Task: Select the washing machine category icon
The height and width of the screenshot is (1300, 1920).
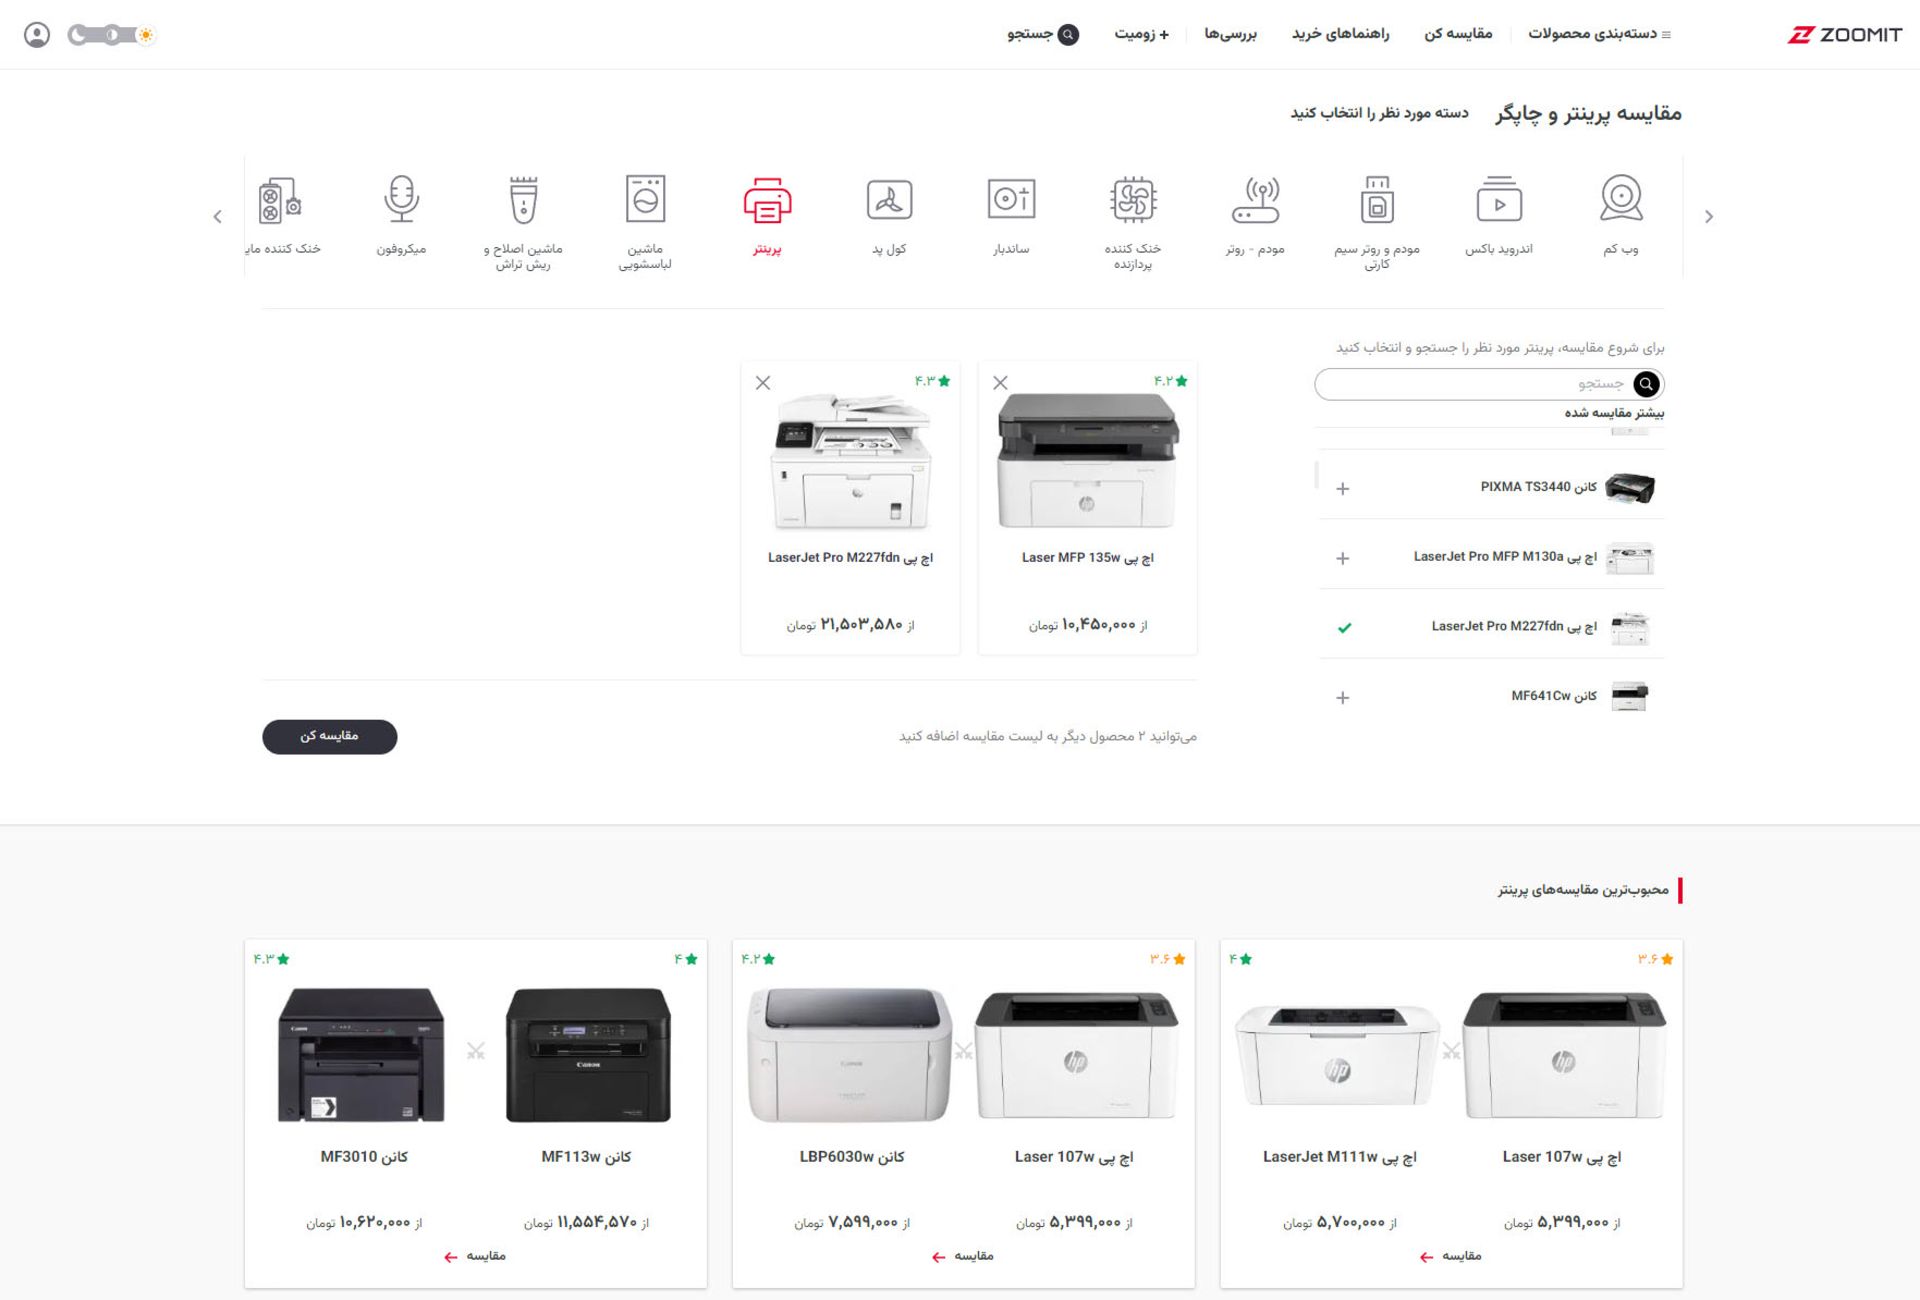Action: pos(645,200)
